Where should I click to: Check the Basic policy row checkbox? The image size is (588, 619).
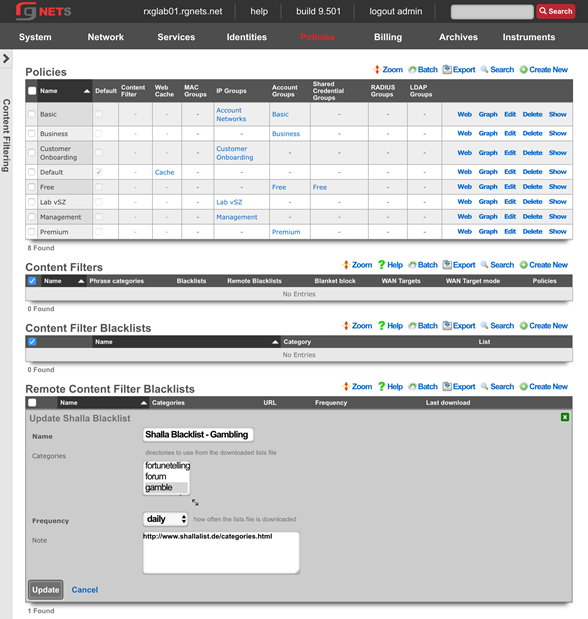32,114
